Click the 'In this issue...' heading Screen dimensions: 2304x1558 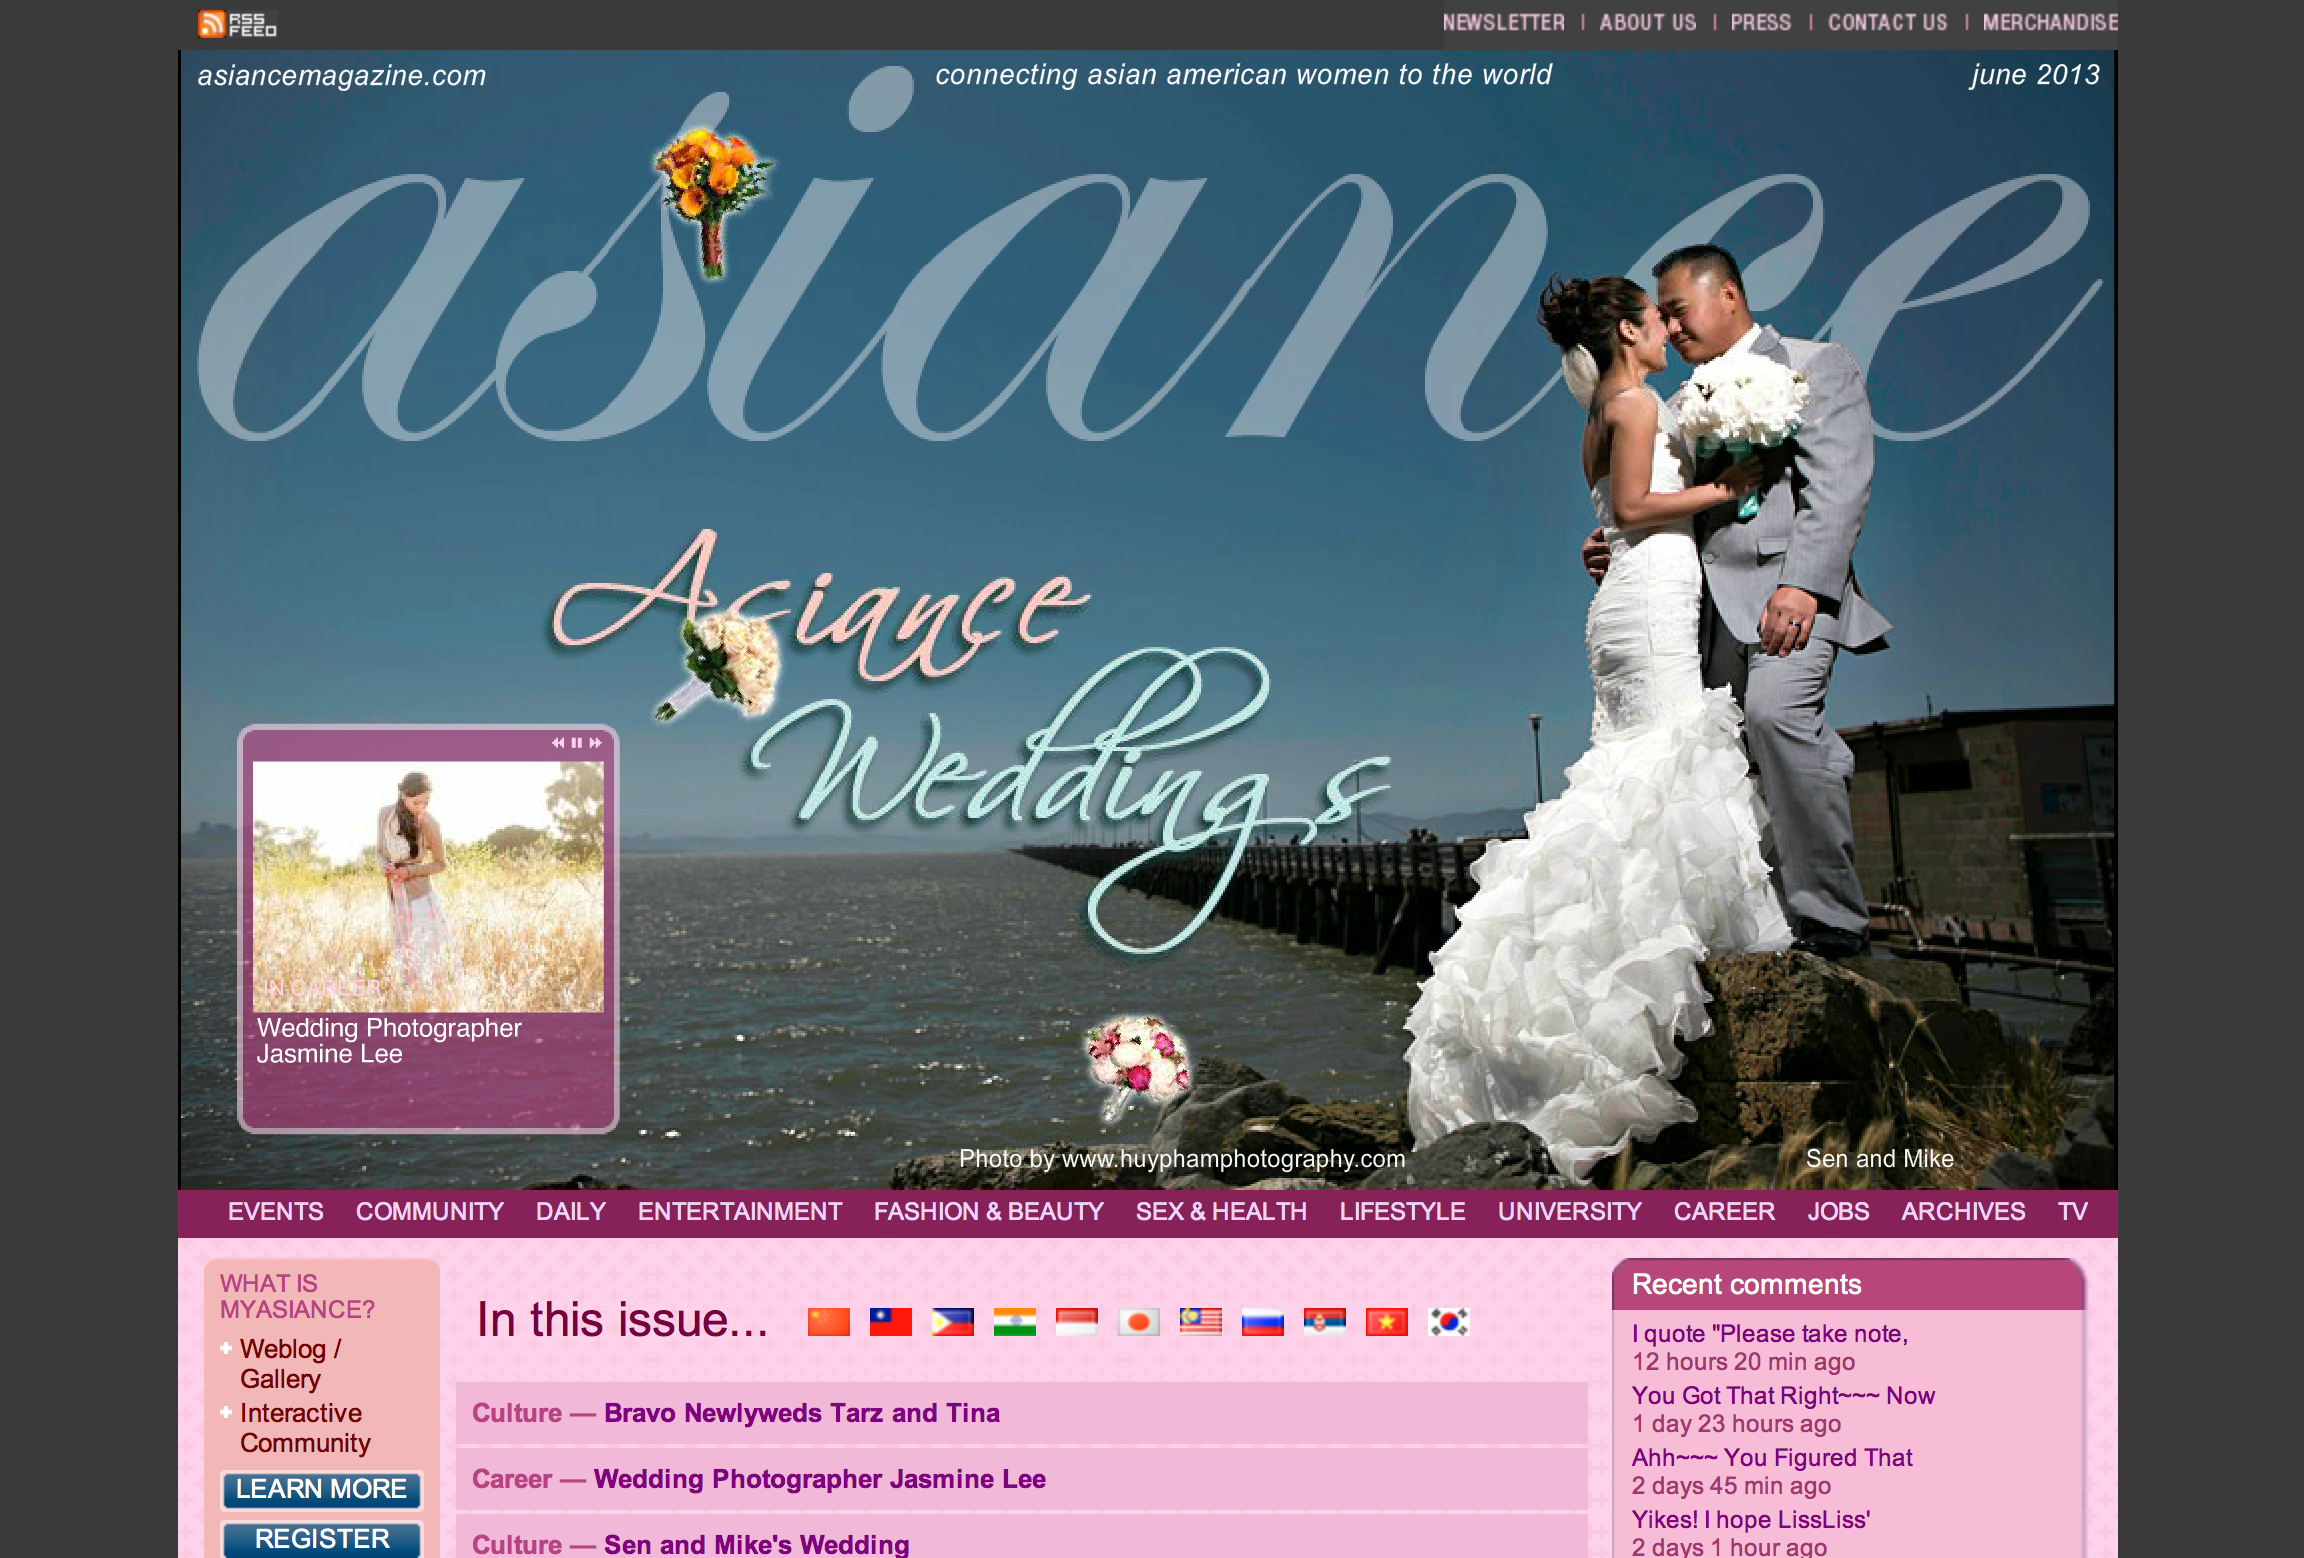coord(622,1319)
